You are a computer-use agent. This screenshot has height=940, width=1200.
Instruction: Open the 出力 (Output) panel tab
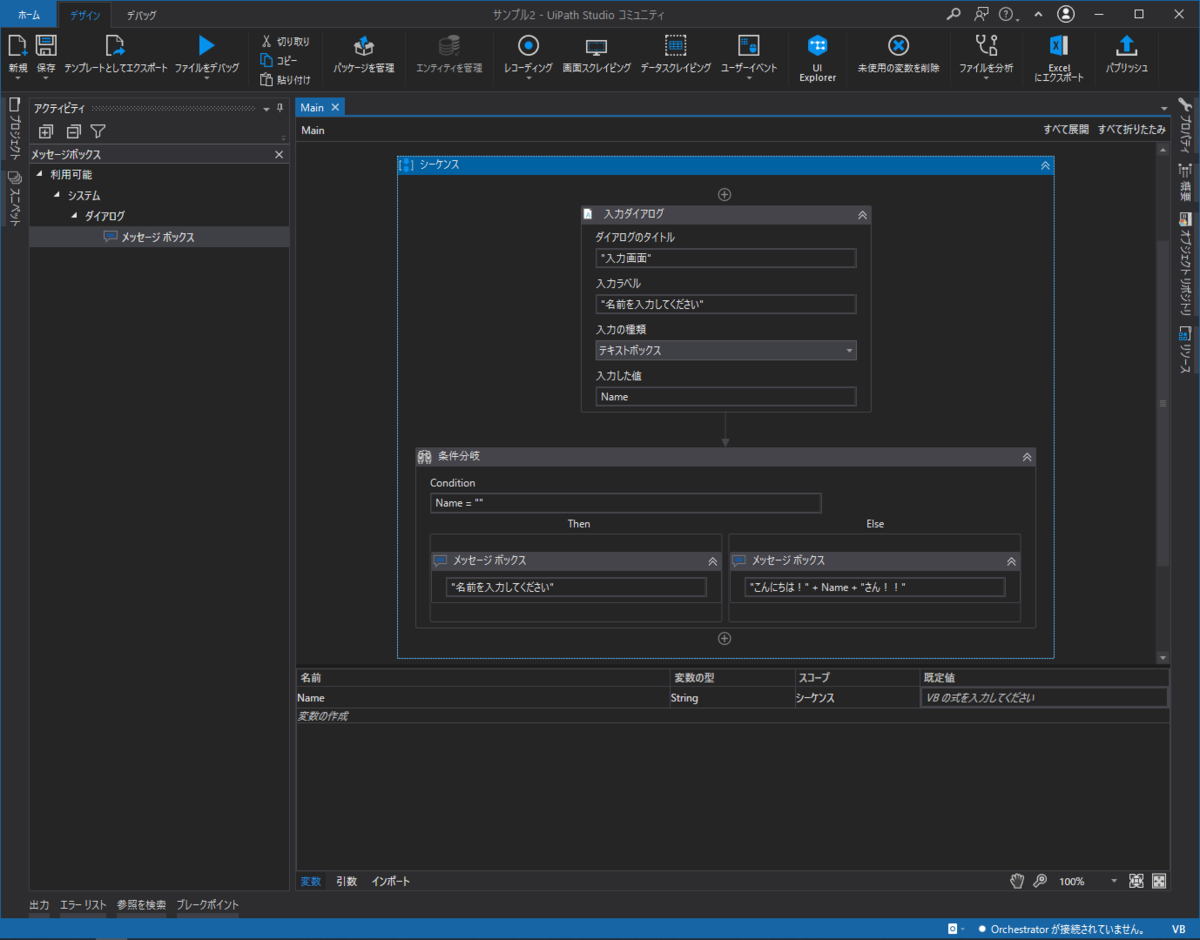click(39, 905)
